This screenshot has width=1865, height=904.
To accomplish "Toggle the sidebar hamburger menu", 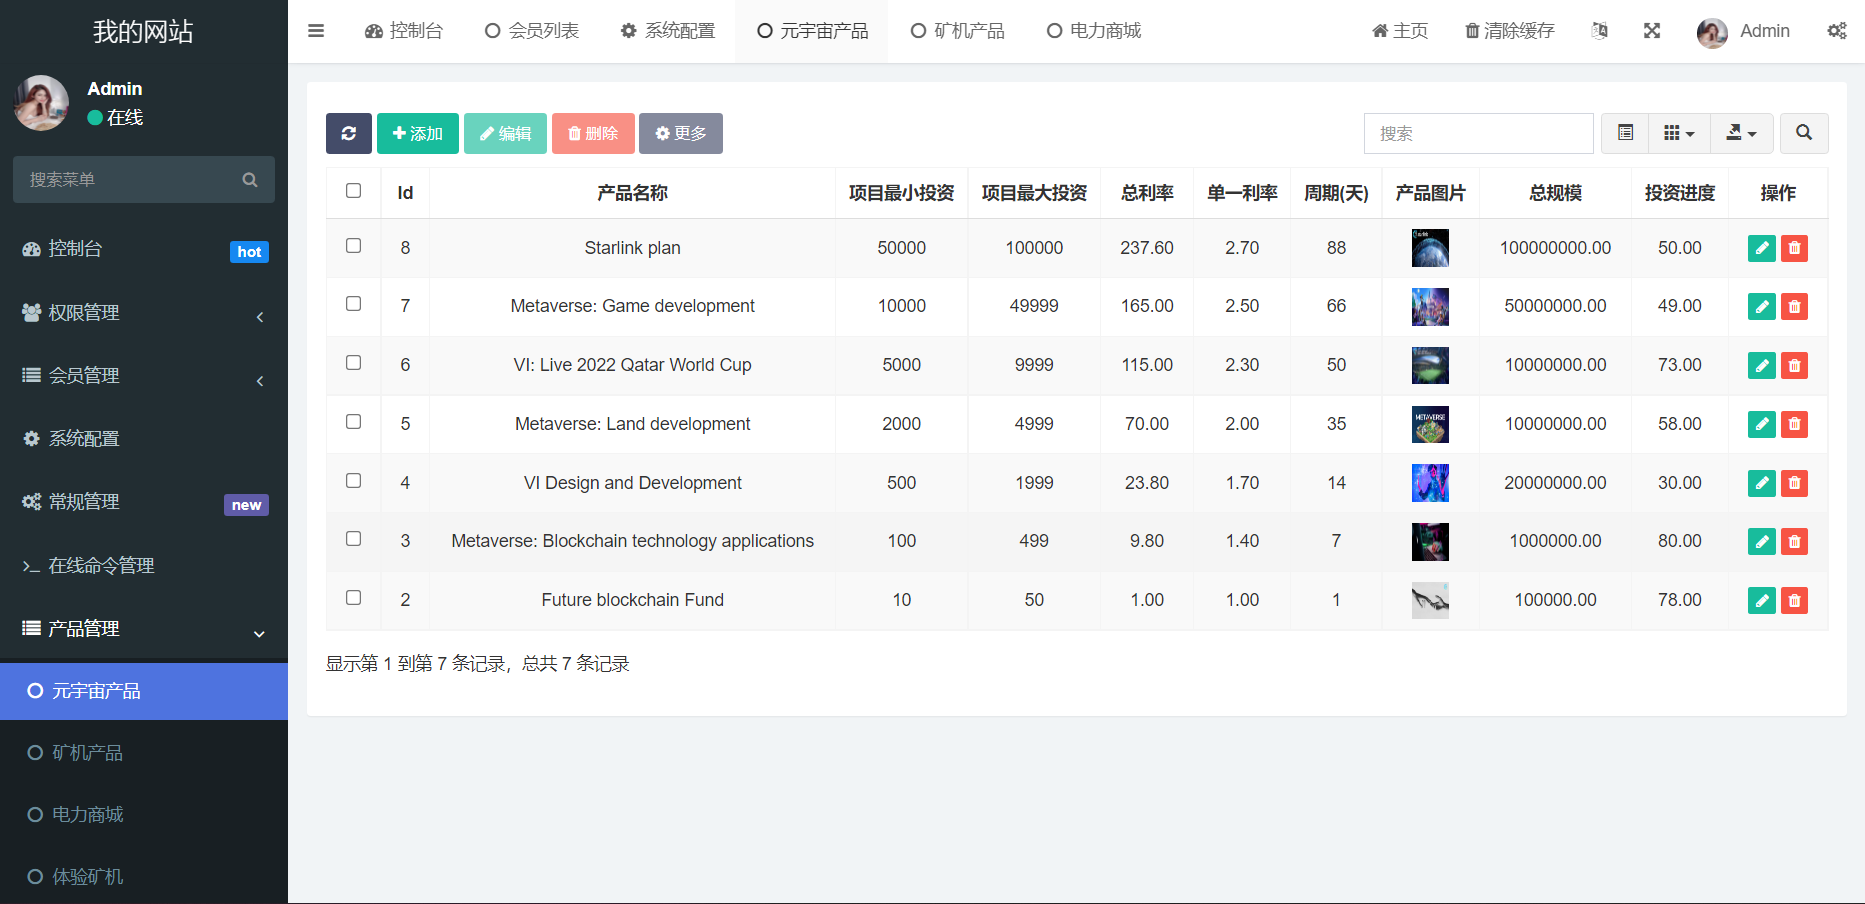I will click(x=316, y=31).
